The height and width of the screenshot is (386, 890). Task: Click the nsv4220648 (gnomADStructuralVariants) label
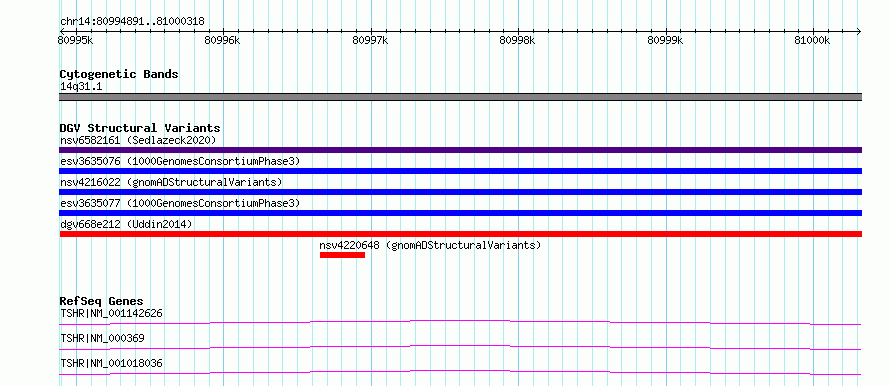tap(430, 245)
